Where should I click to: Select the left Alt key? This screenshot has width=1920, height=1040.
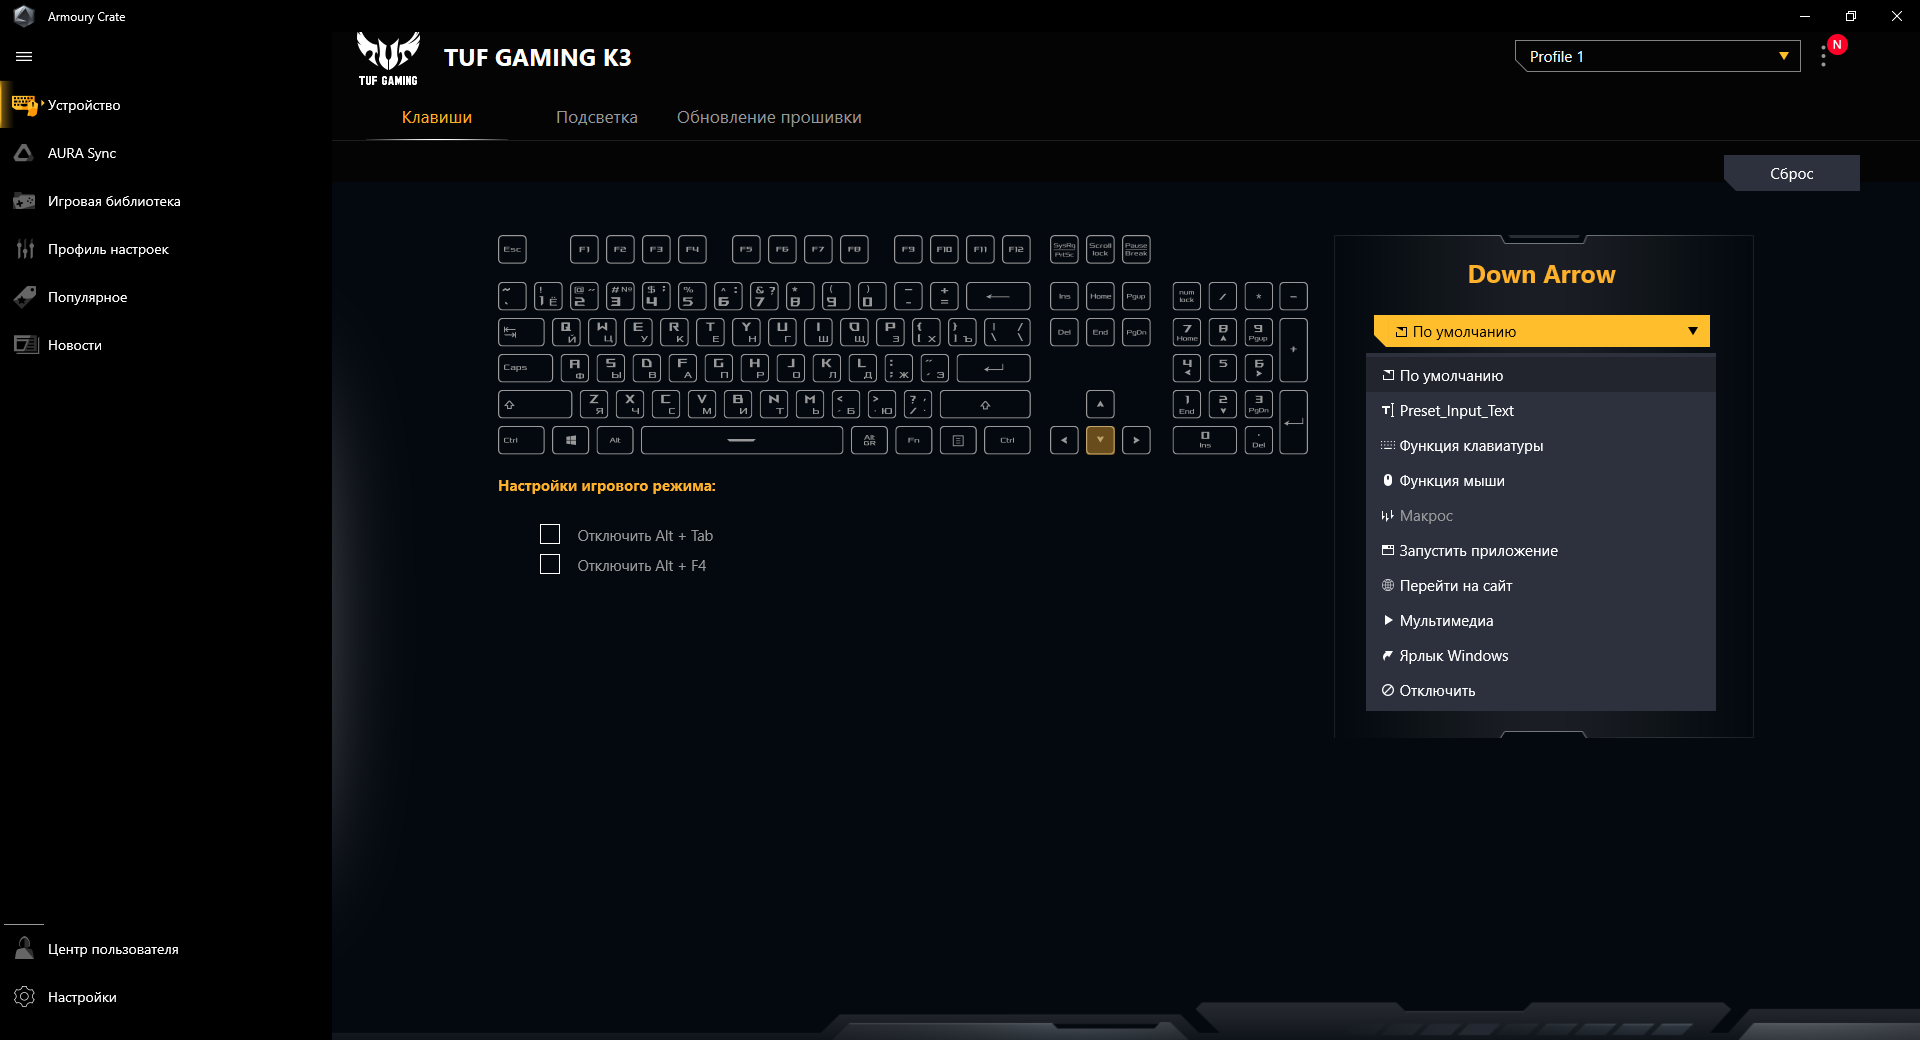pyautogui.click(x=615, y=440)
